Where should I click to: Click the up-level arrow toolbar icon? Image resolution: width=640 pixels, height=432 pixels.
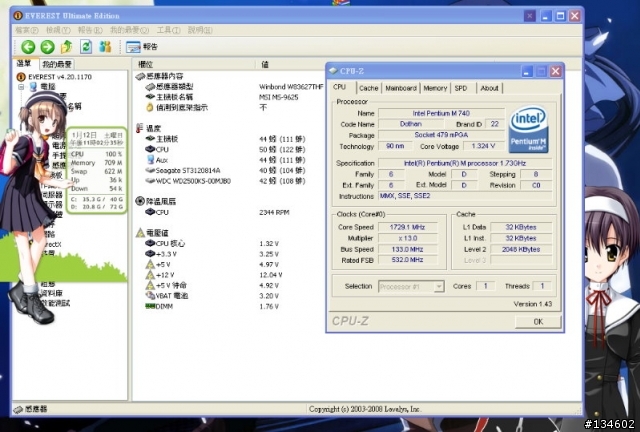[66, 47]
